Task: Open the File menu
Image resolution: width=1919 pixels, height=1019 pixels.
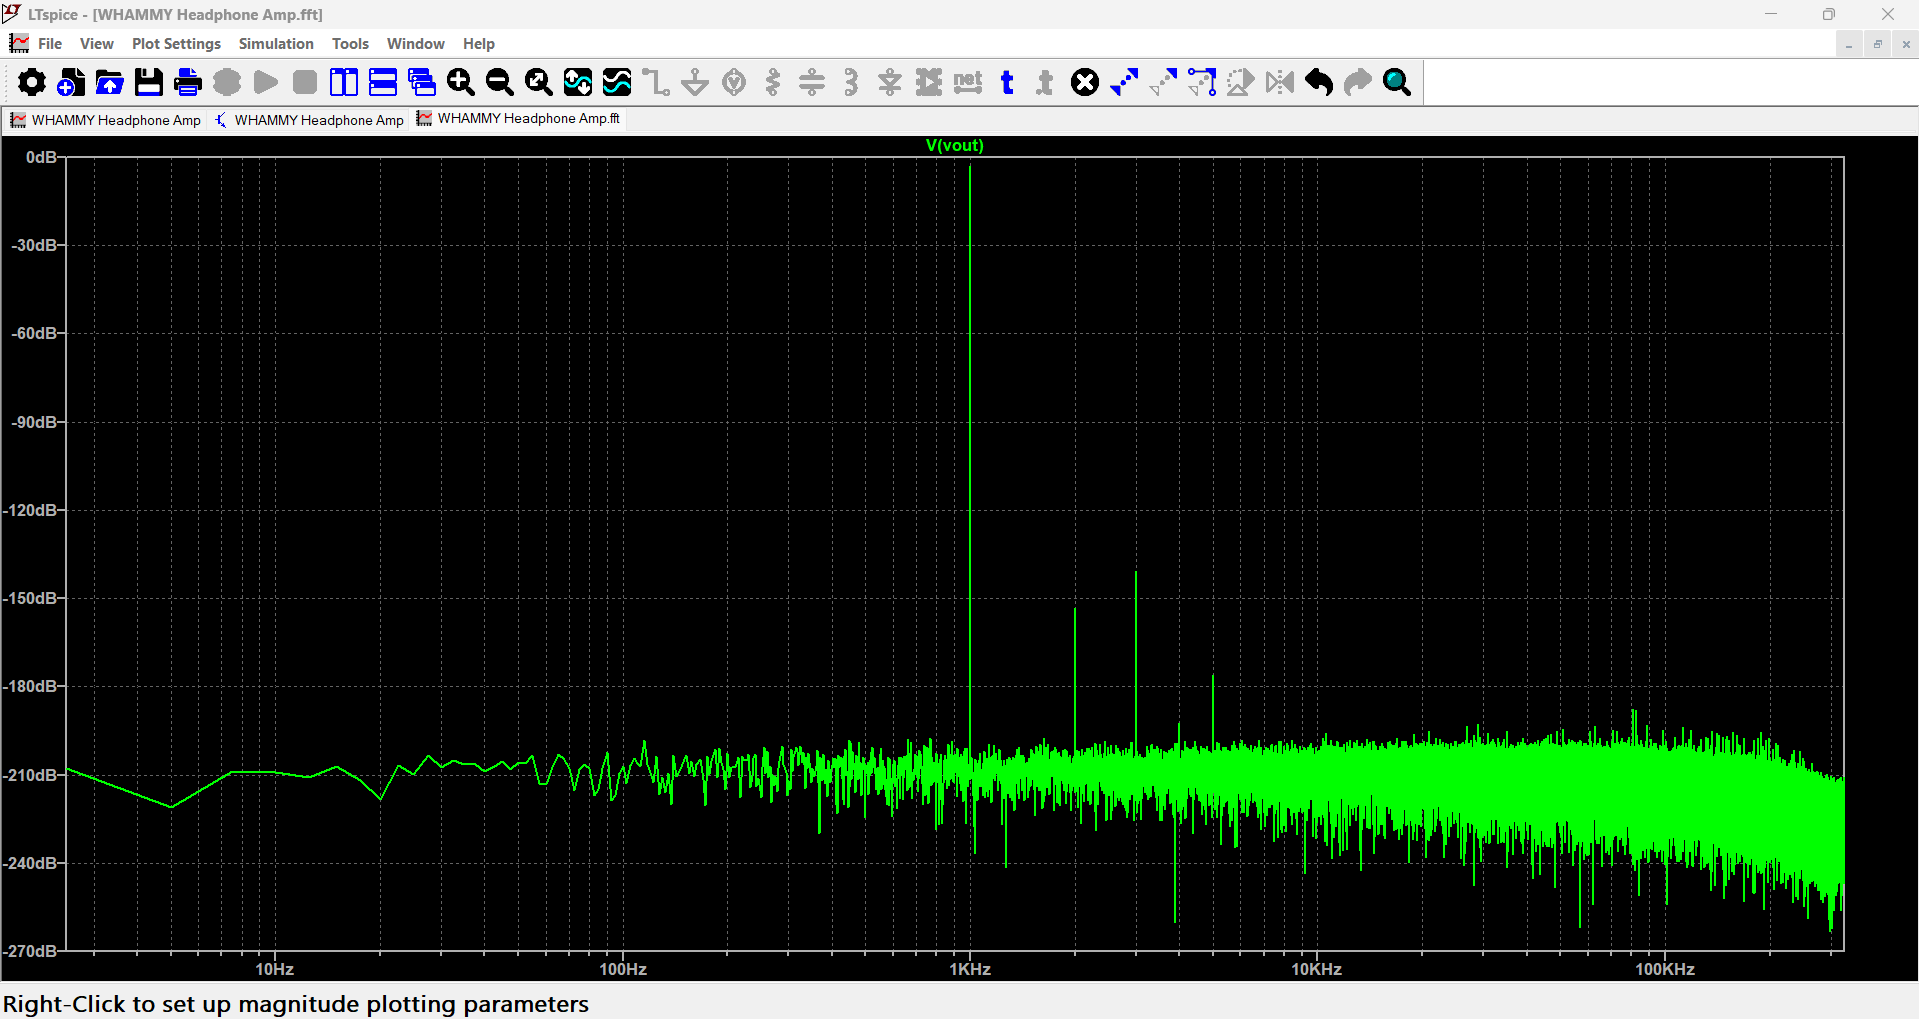Action: coord(50,44)
